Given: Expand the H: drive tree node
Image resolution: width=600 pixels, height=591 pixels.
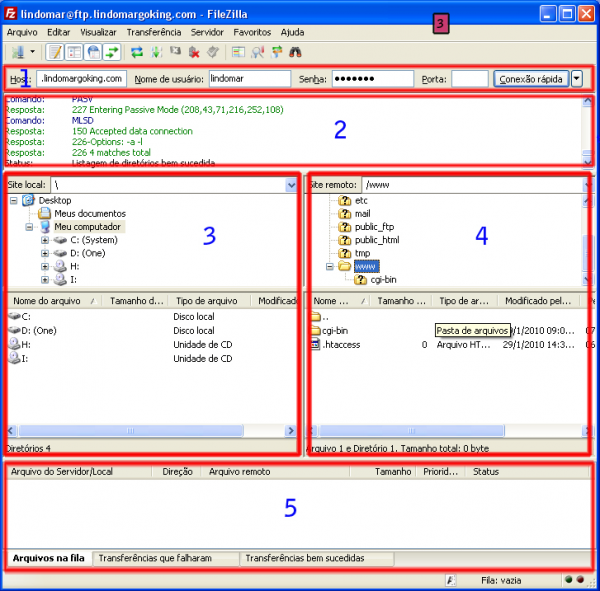Looking at the screenshot, I should pos(45,266).
